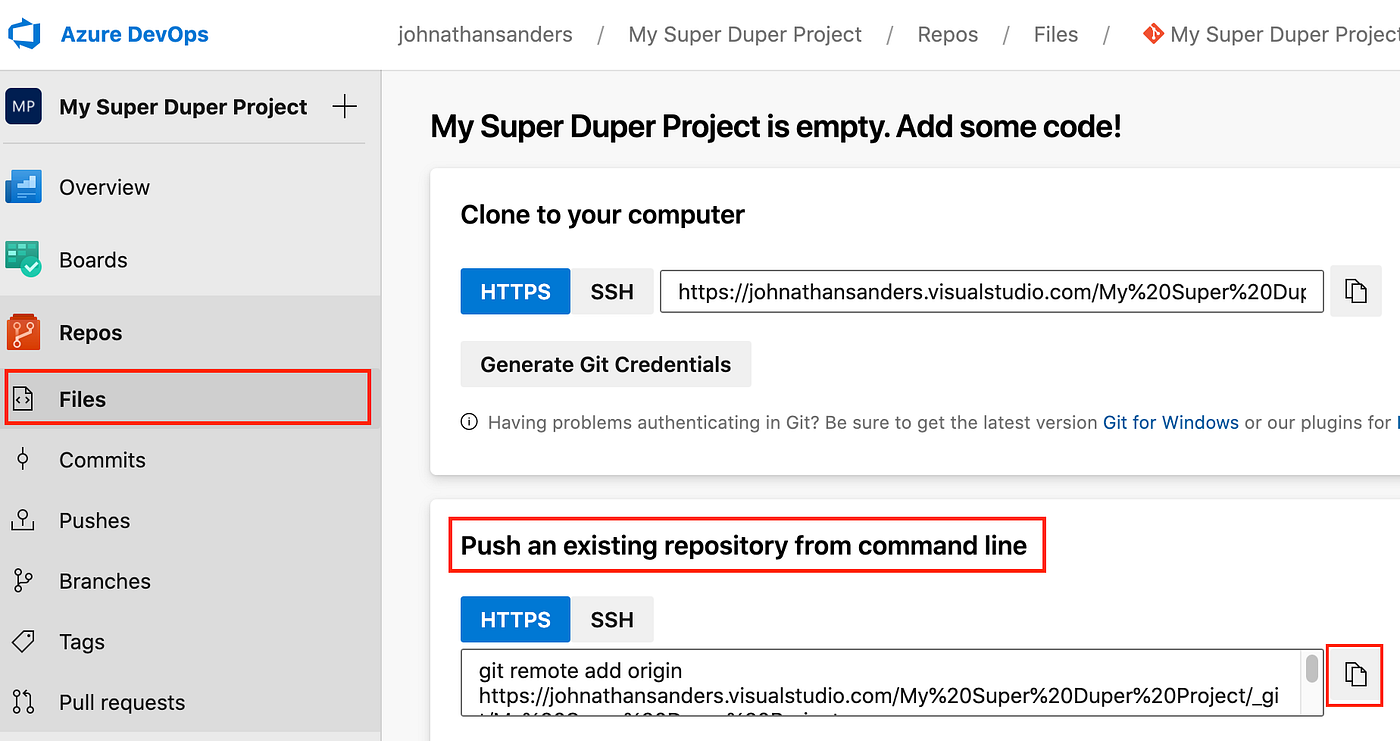
Task: Click My Super Duper Project breadcrumb
Action: (745, 35)
